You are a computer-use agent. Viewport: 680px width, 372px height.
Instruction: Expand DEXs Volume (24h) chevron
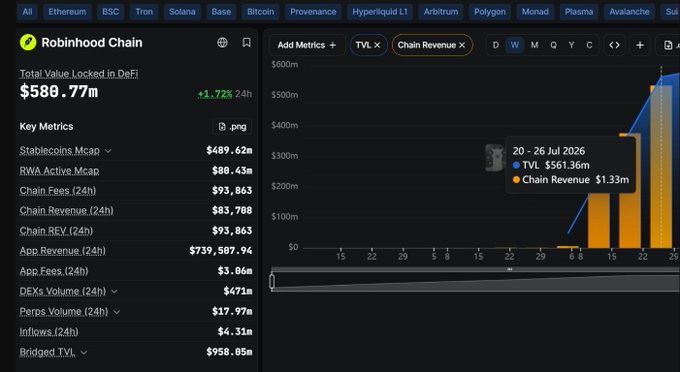click(x=114, y=291)
